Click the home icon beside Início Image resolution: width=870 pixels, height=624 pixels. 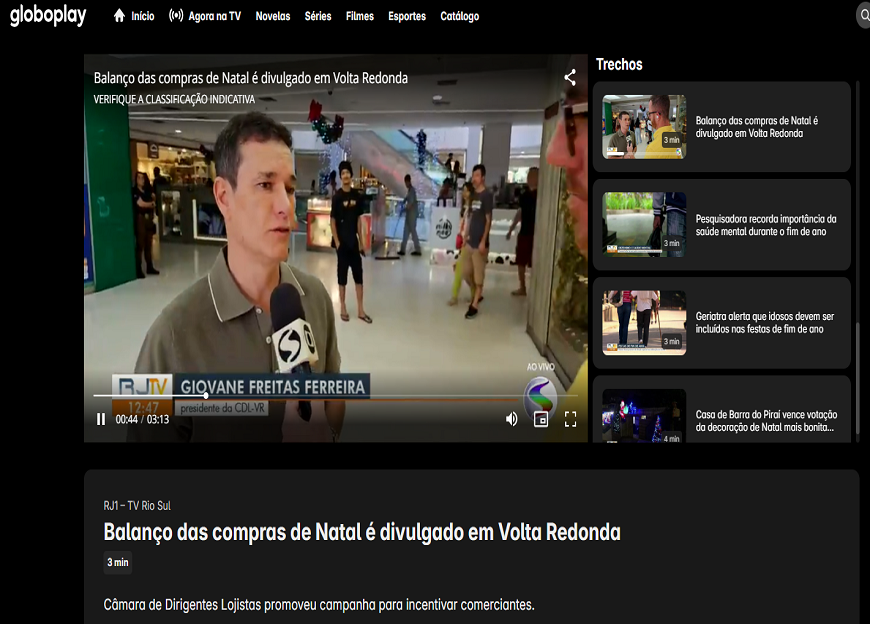pyautogui.click(x=119, y=16)
